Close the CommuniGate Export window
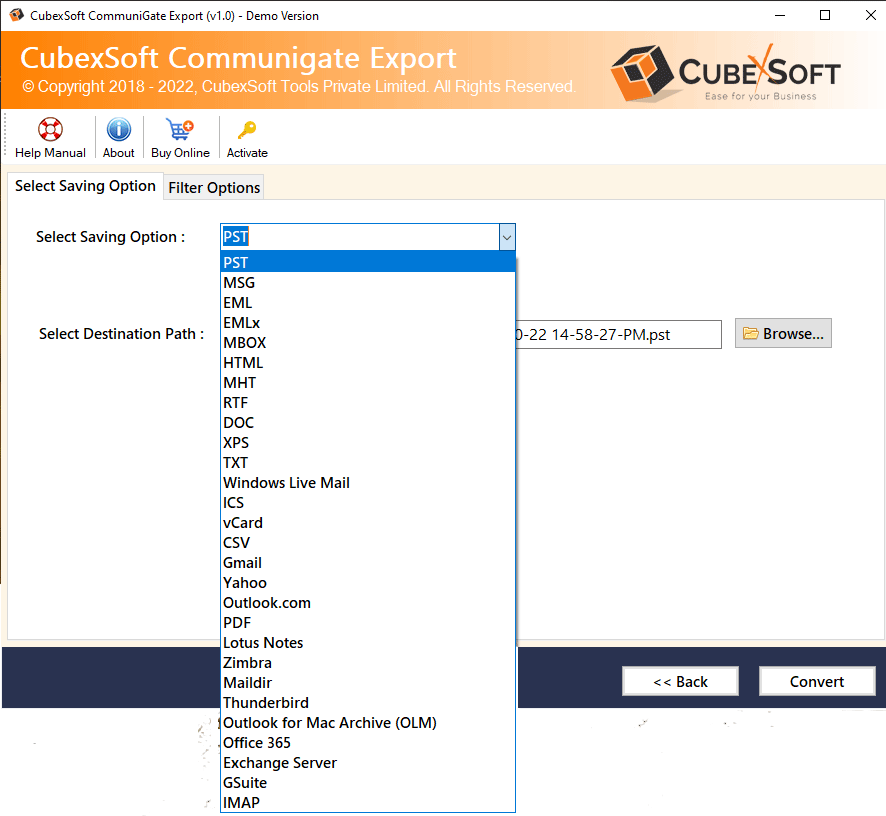886x816 pixels. [x=871, y=15]
